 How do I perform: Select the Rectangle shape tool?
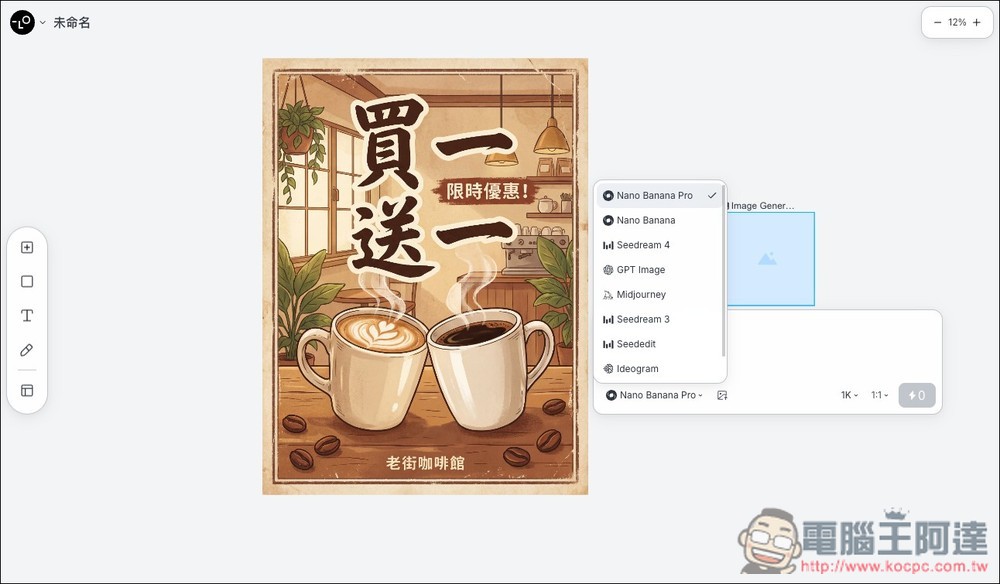click(x=27, y=281)
